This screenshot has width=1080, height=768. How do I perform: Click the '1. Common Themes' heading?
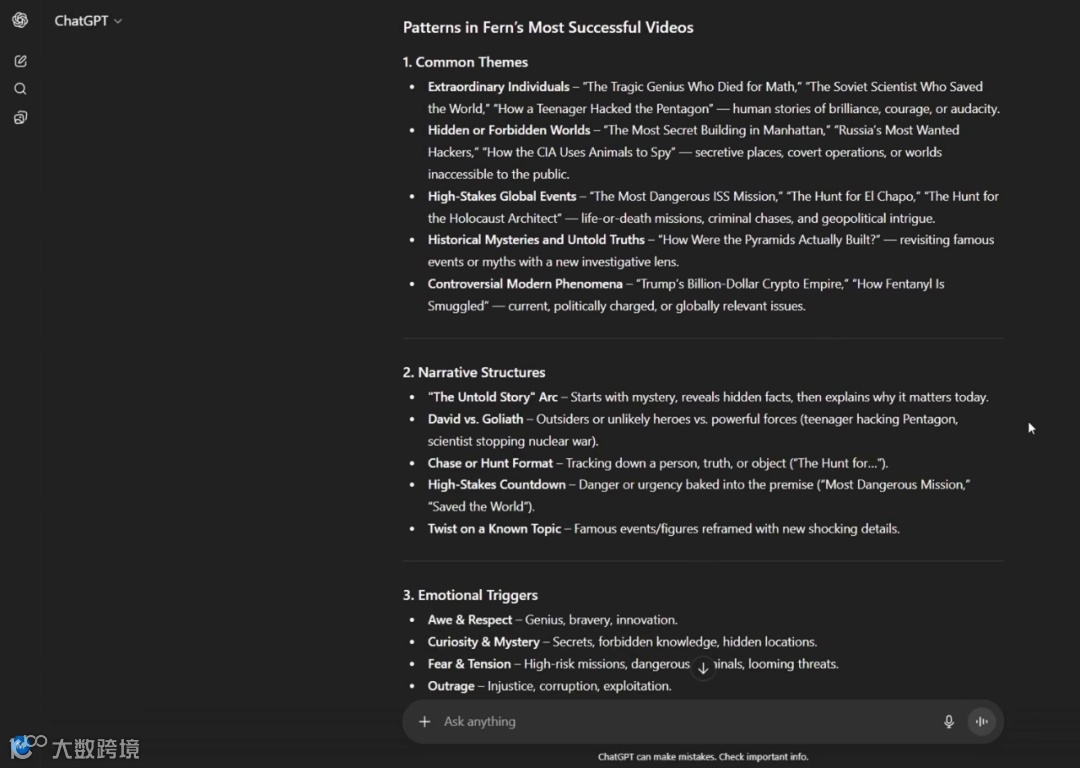(x=466, y=62)
